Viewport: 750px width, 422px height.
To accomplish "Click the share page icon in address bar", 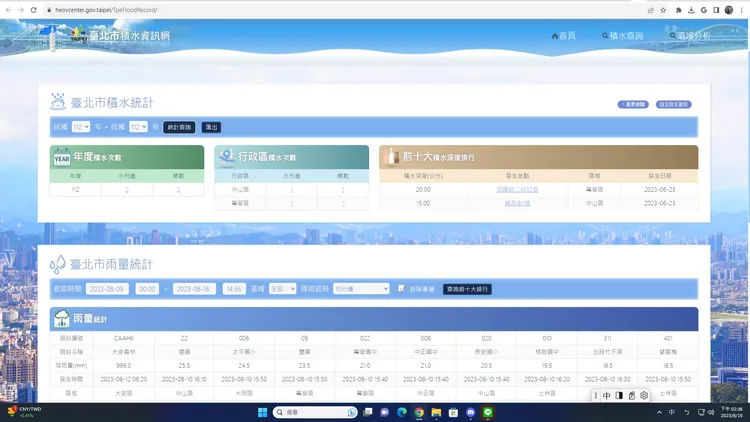I will (x=650, y=10).
